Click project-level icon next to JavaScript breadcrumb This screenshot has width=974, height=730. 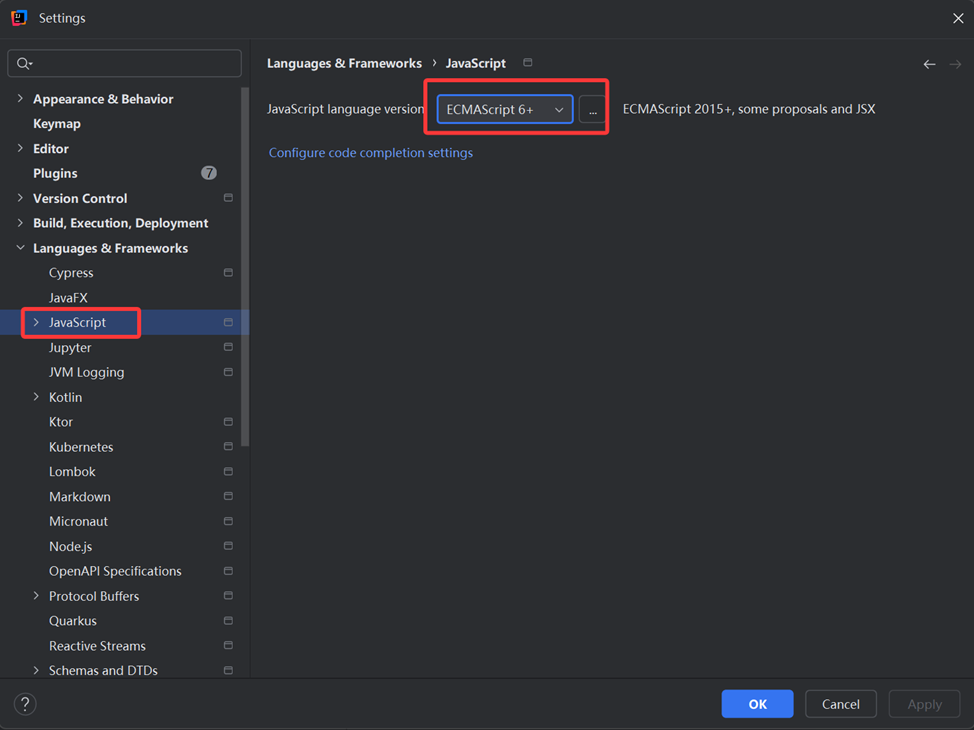tap(528, 63)
